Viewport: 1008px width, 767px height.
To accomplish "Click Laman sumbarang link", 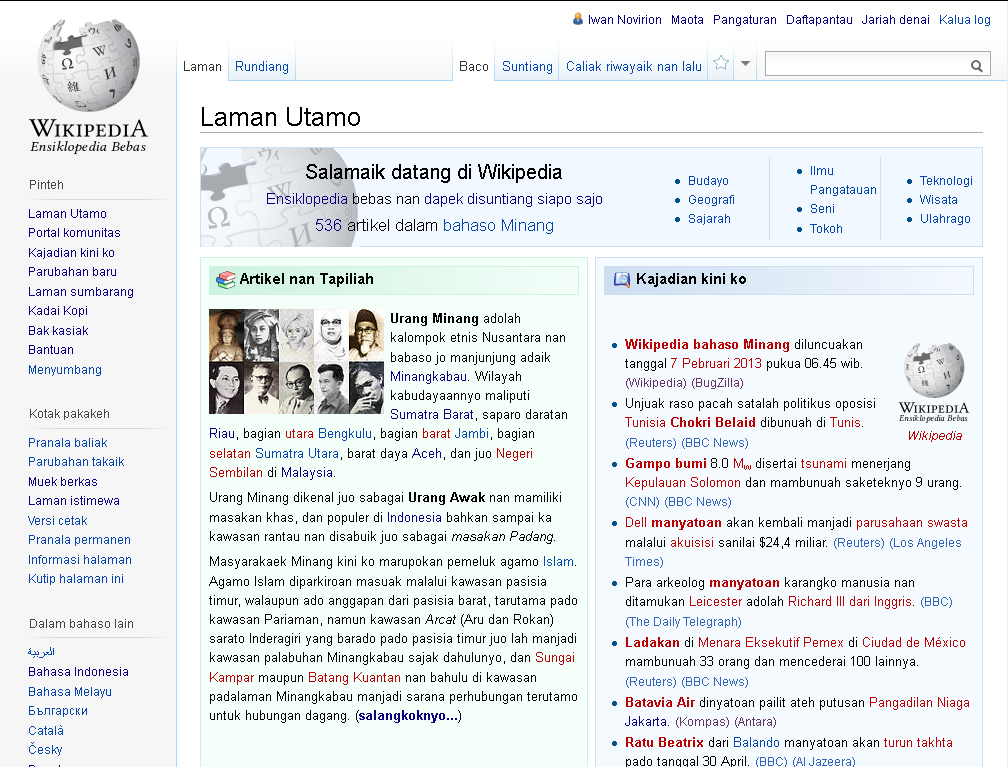I will tap(80, 291).
